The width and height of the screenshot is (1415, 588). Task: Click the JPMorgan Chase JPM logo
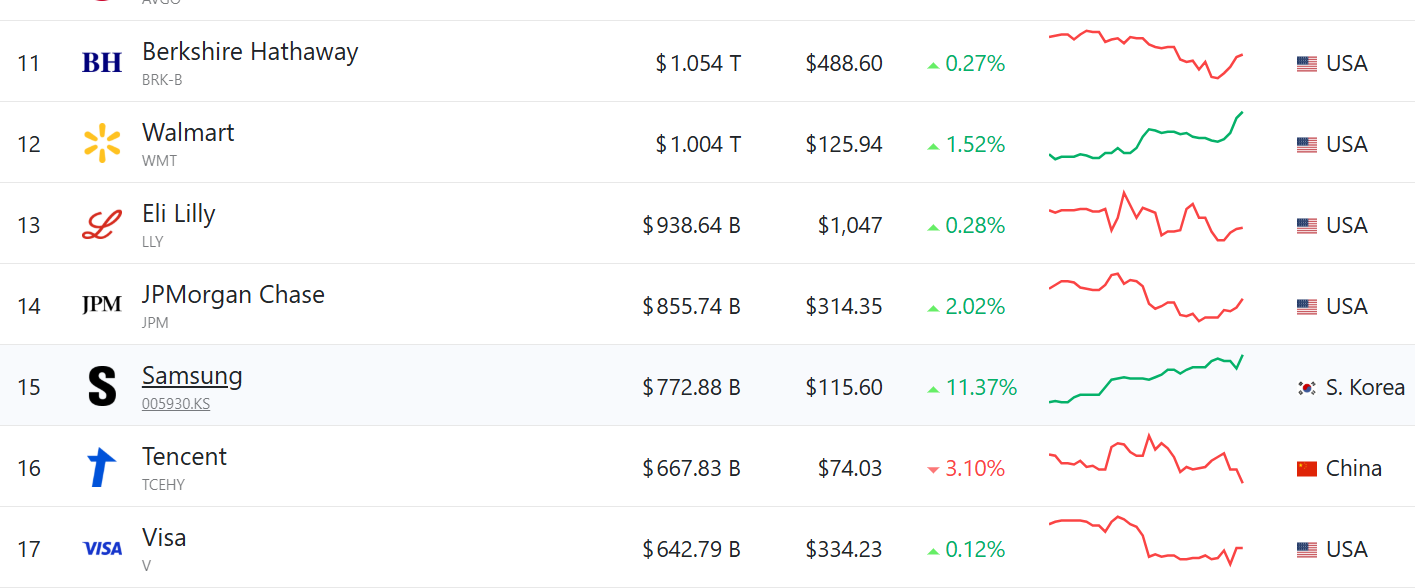102,306
